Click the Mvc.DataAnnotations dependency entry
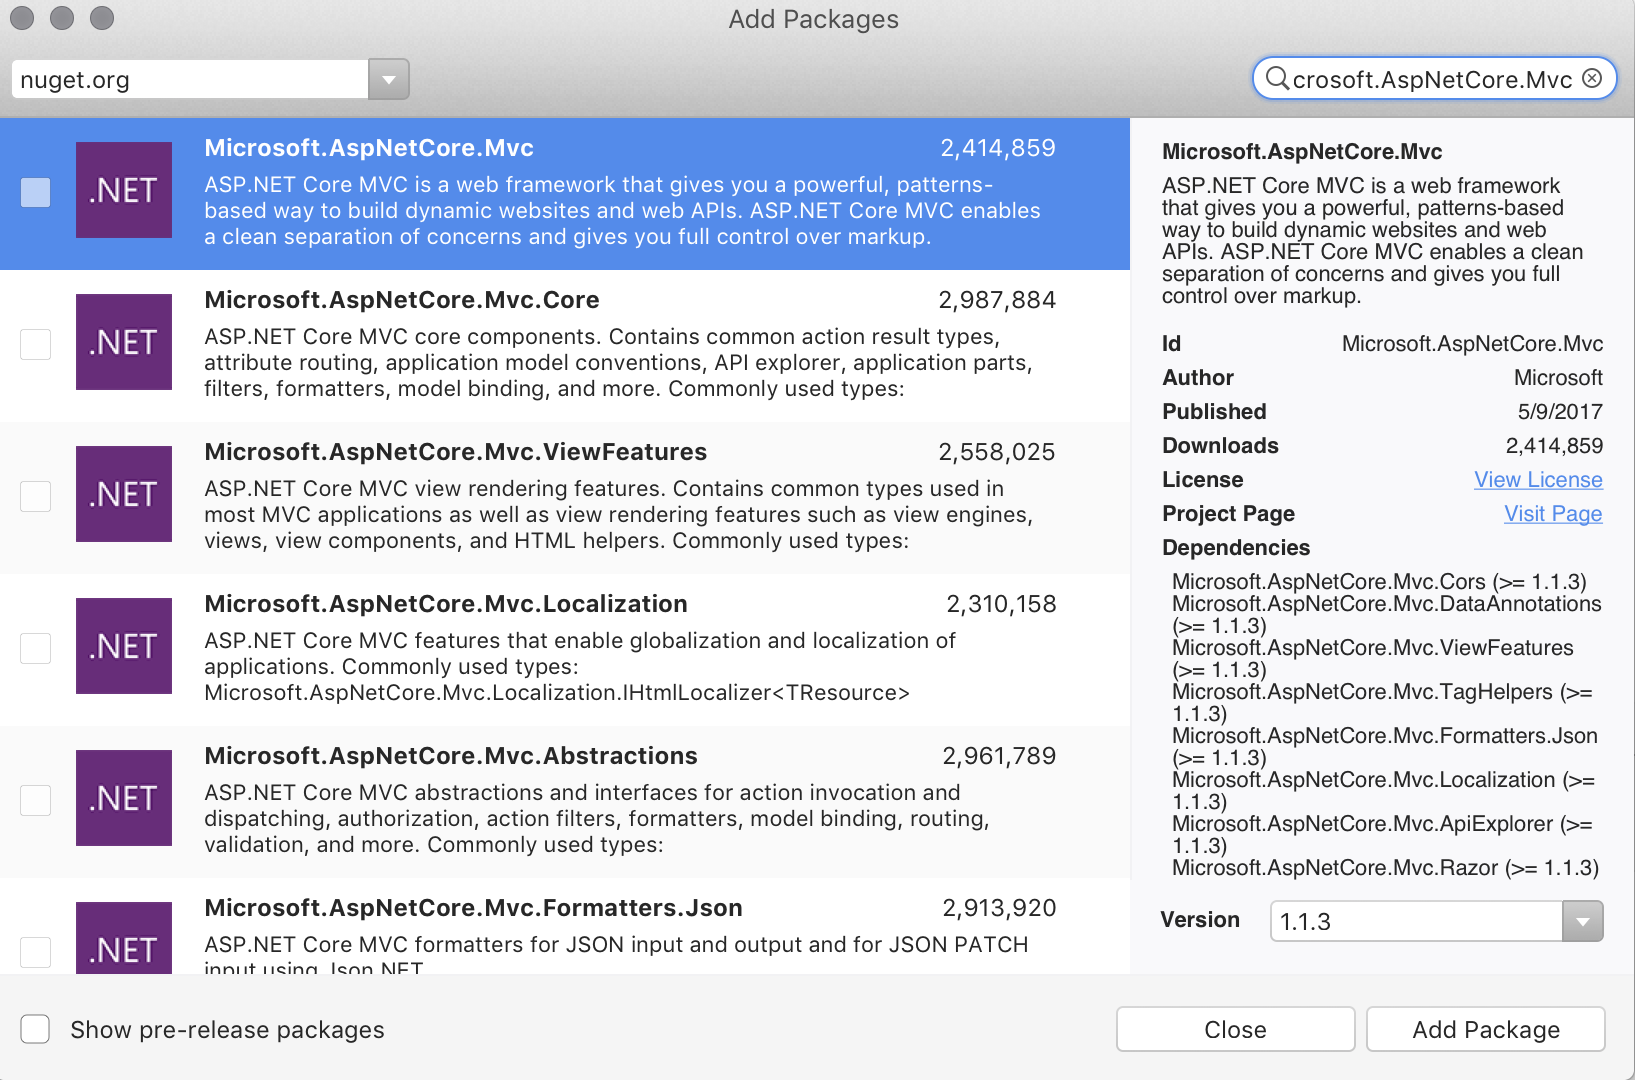 click(x=1386, y=615)
